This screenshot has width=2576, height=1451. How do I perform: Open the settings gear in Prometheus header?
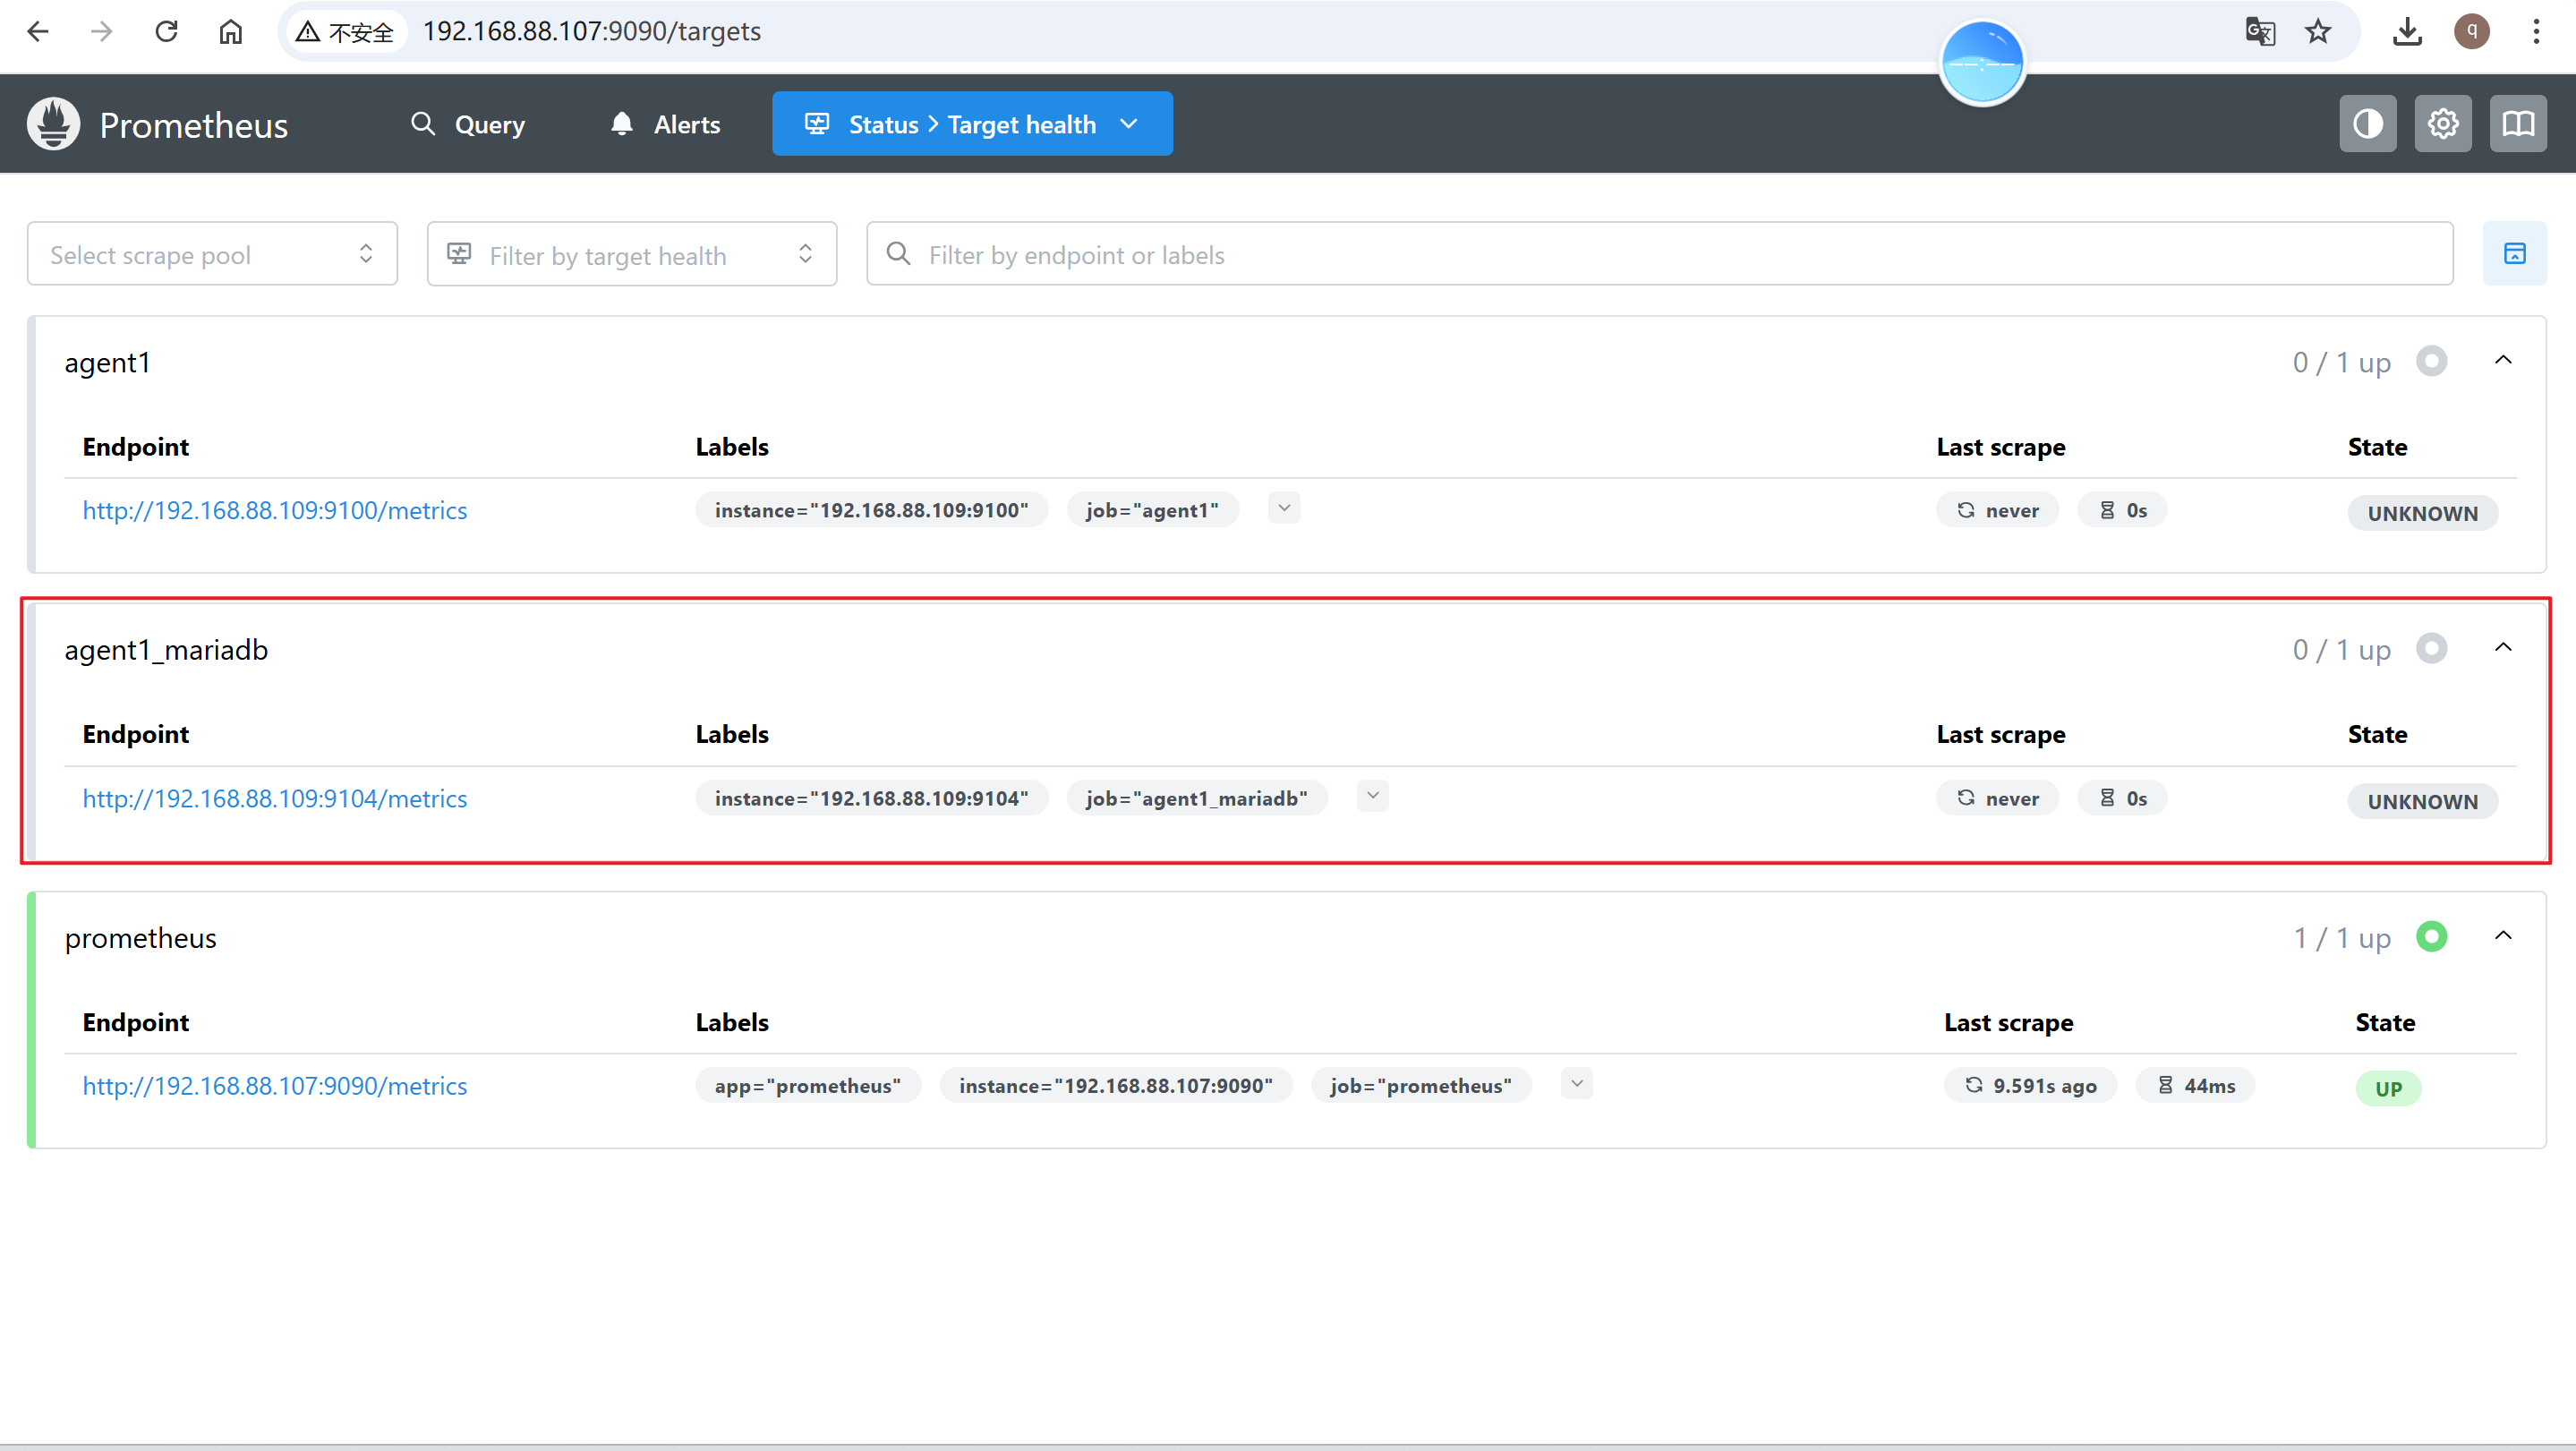tap(2443, 124)
